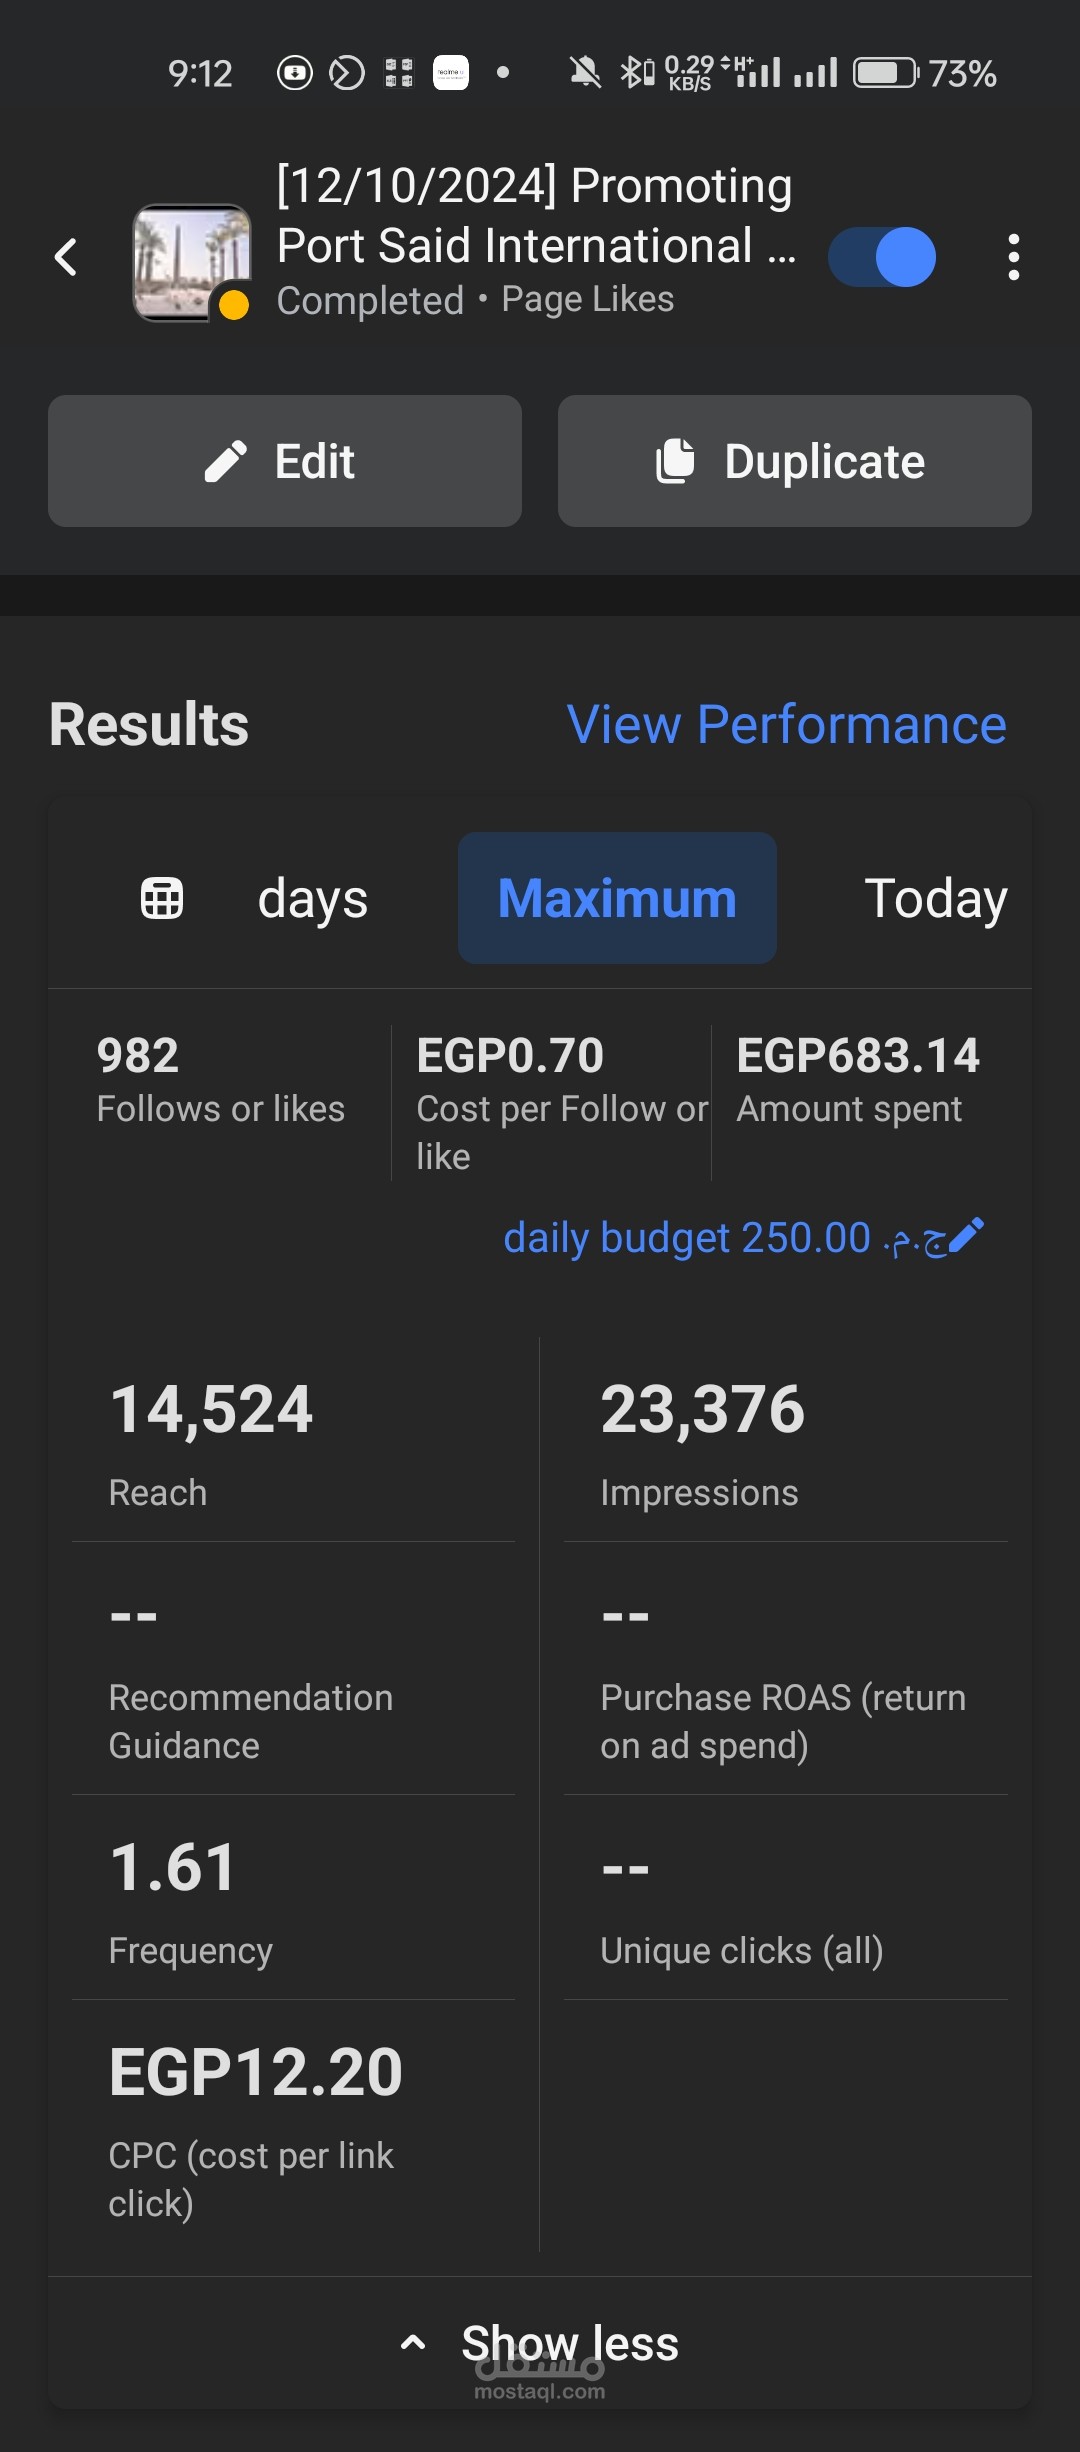Select the Maximum time range tab
The image size is (1080, 2452).
617,898
